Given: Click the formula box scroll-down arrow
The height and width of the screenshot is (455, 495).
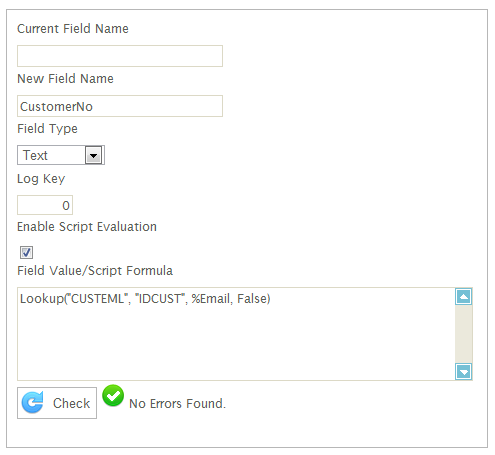Looking at the screenshot, I should [463, 371].
